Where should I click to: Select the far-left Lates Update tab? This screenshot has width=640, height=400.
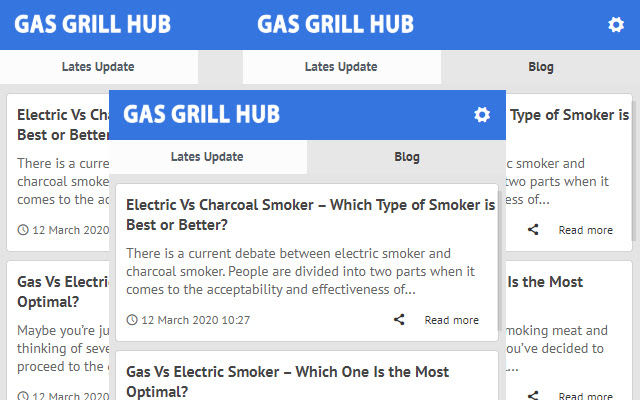(98, 67)
